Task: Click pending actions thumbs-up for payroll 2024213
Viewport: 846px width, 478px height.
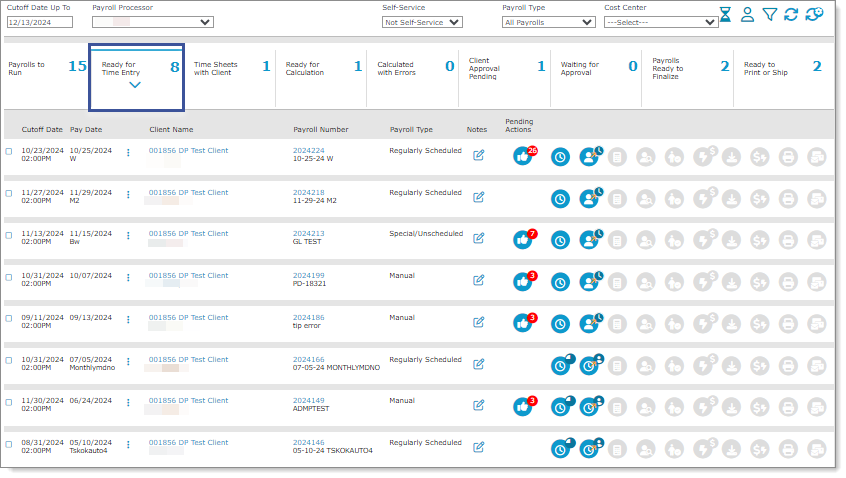Action: coord(522,240)
